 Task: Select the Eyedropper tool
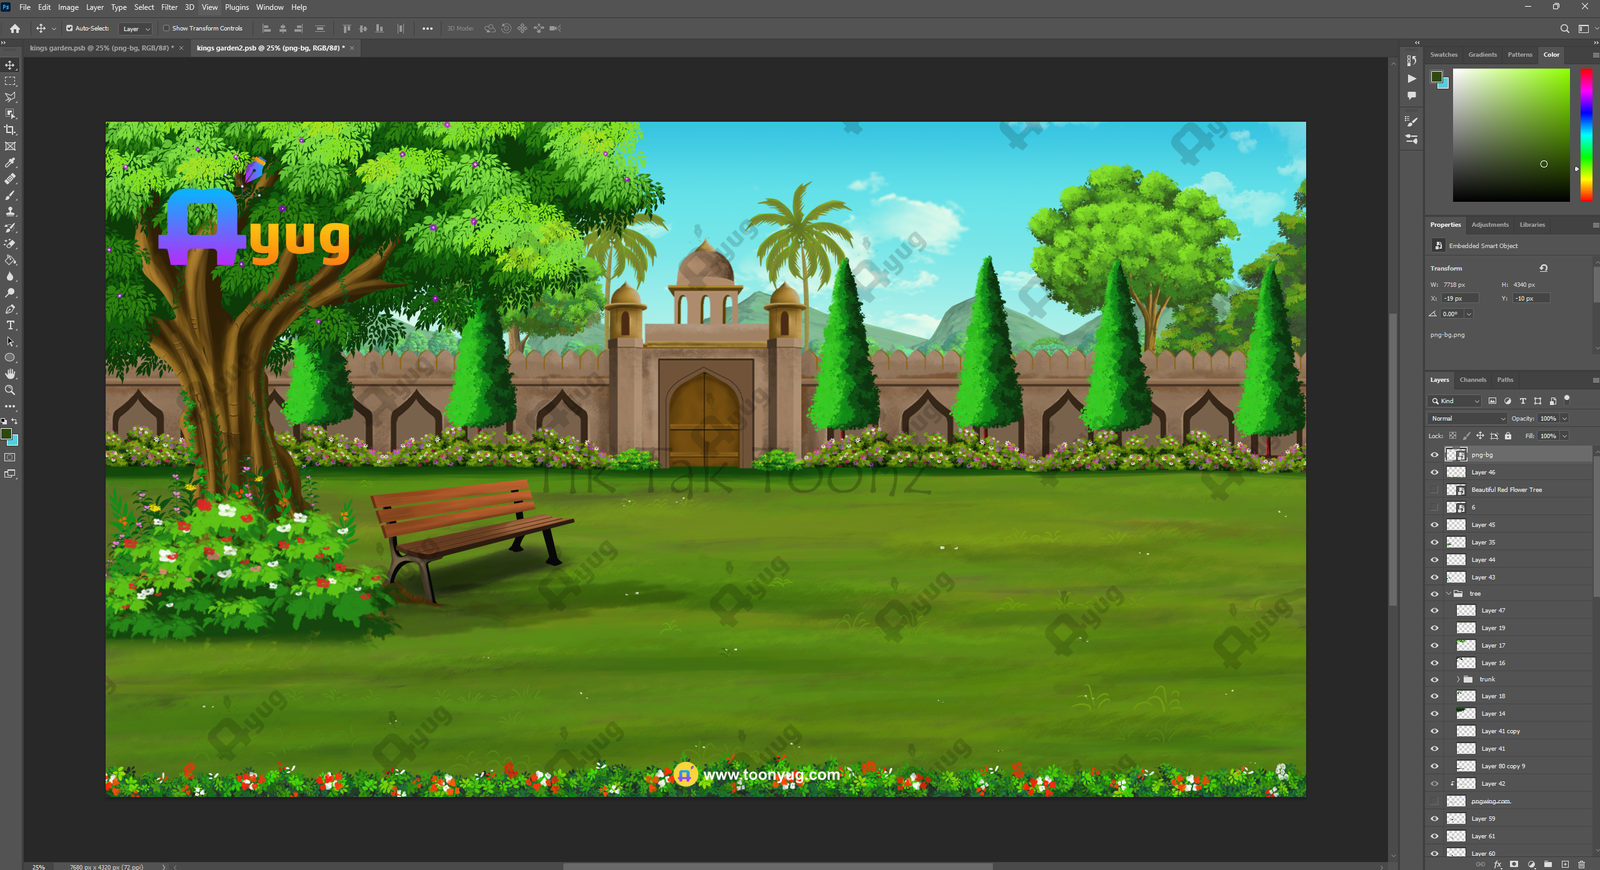10,163
